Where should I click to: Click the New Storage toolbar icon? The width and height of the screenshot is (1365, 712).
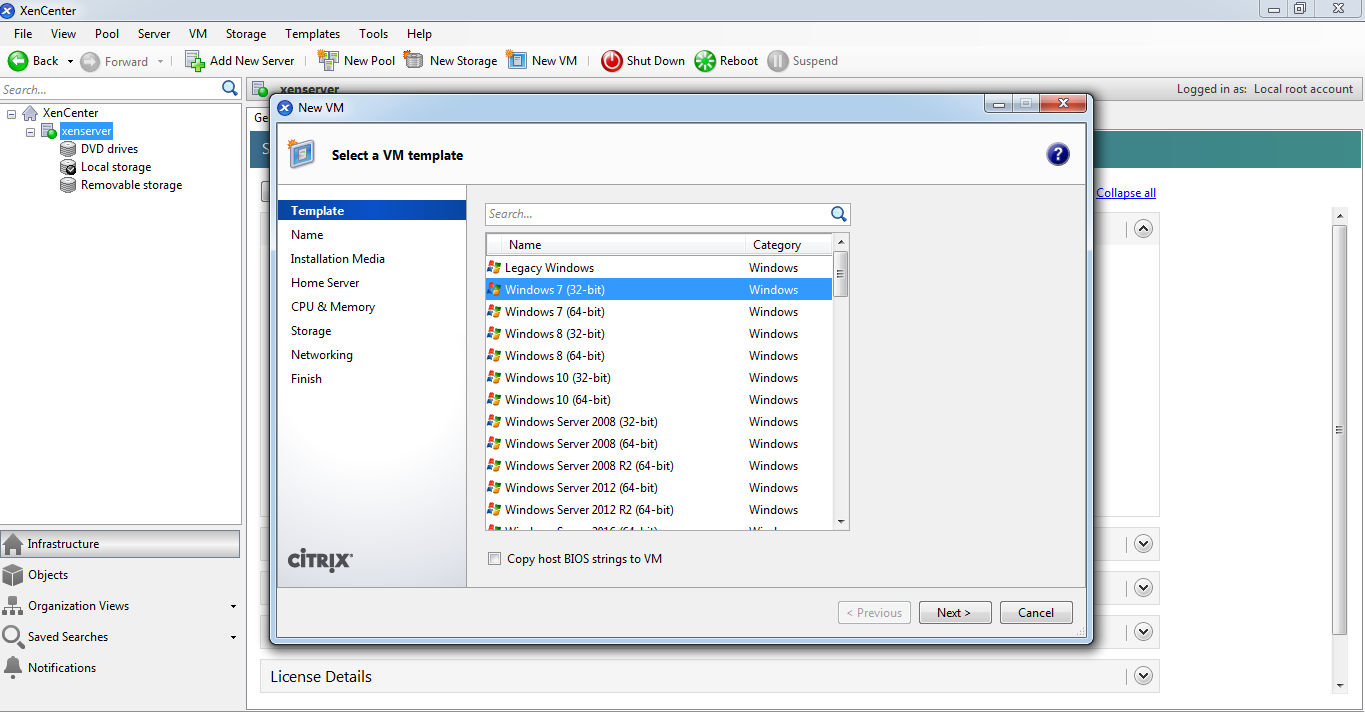coord(414,61)
